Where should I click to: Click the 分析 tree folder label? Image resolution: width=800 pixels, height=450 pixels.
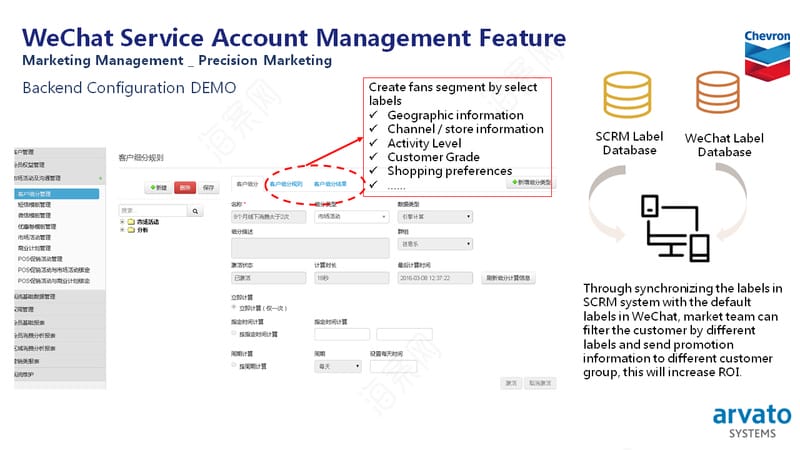142,230
